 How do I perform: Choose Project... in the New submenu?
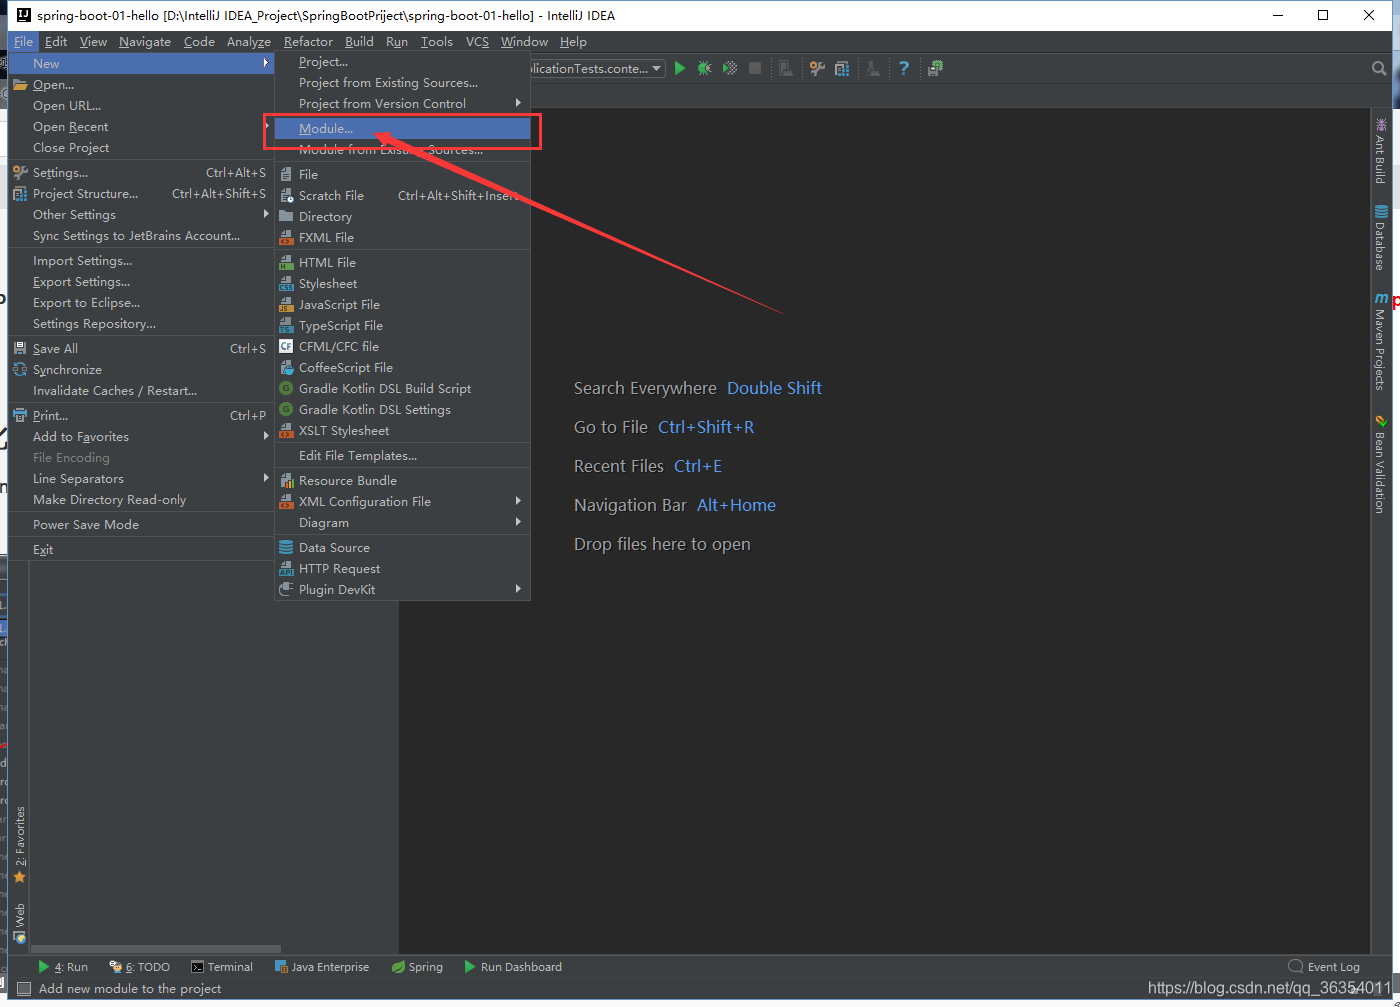pos(403,62)
